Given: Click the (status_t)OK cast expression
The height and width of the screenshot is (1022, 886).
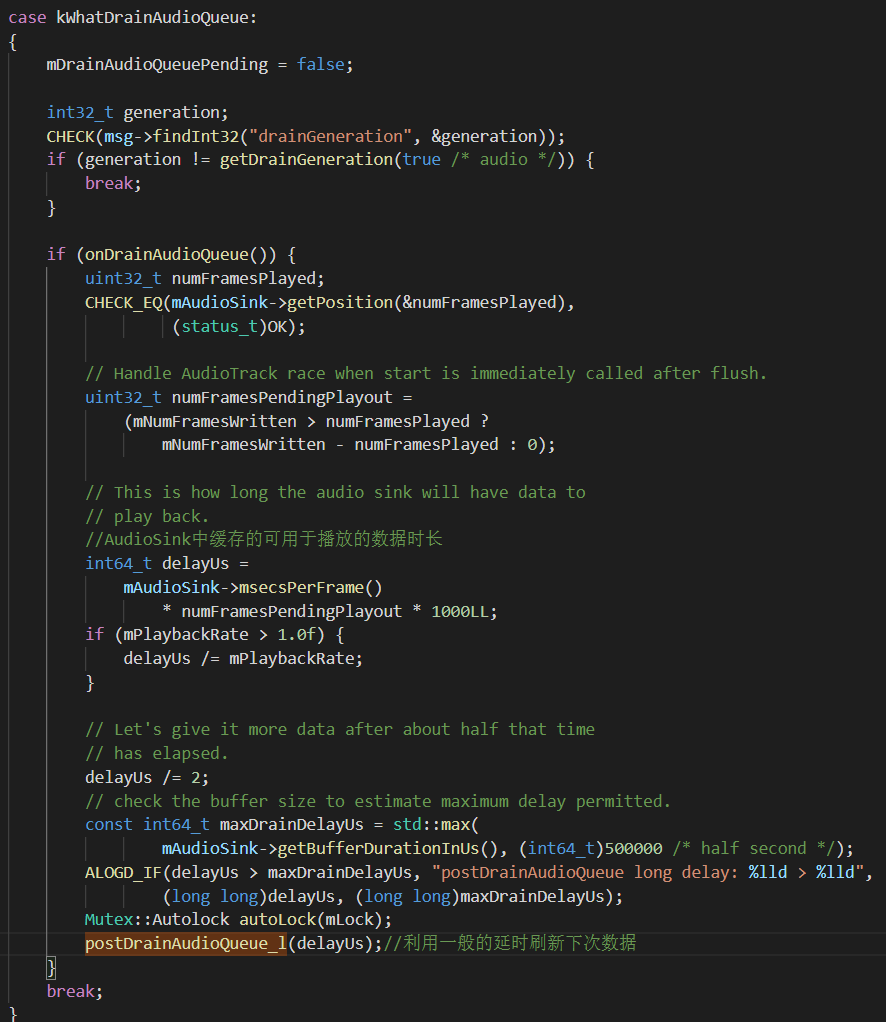Looking at the screenshot, I should 235,327.
